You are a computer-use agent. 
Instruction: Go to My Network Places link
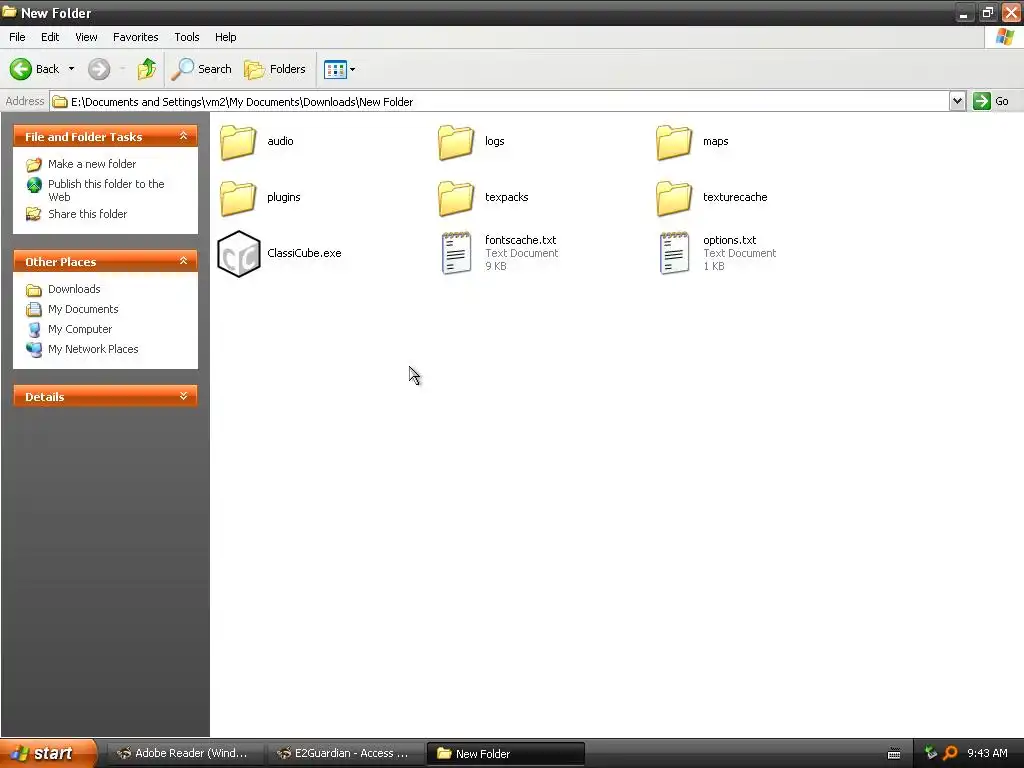point(93,349)
